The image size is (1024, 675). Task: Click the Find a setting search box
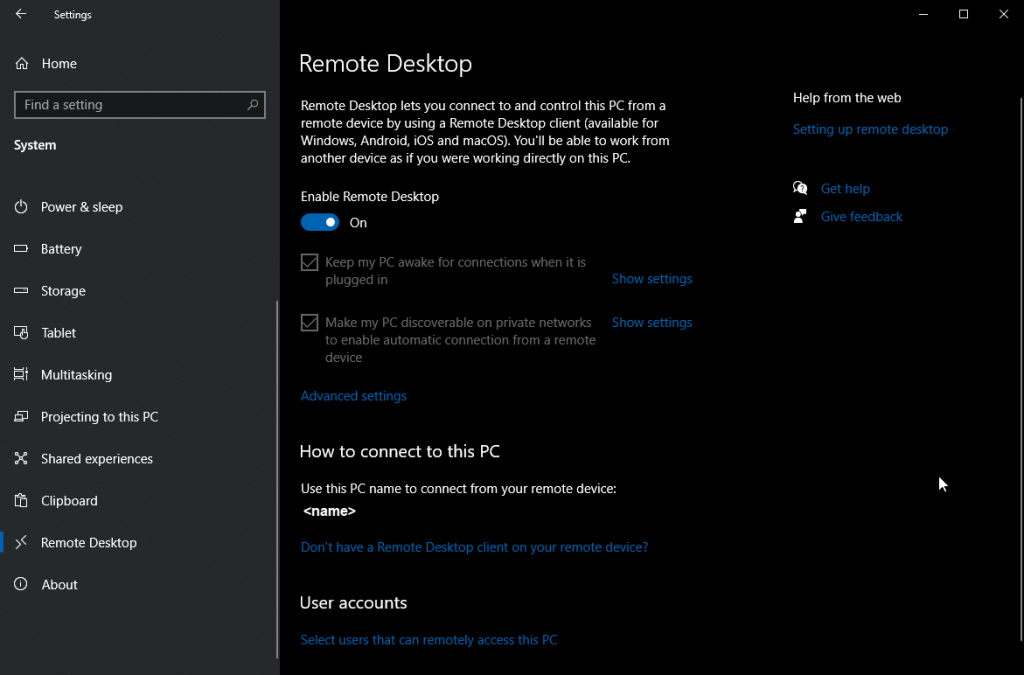[x=130, y=105]
